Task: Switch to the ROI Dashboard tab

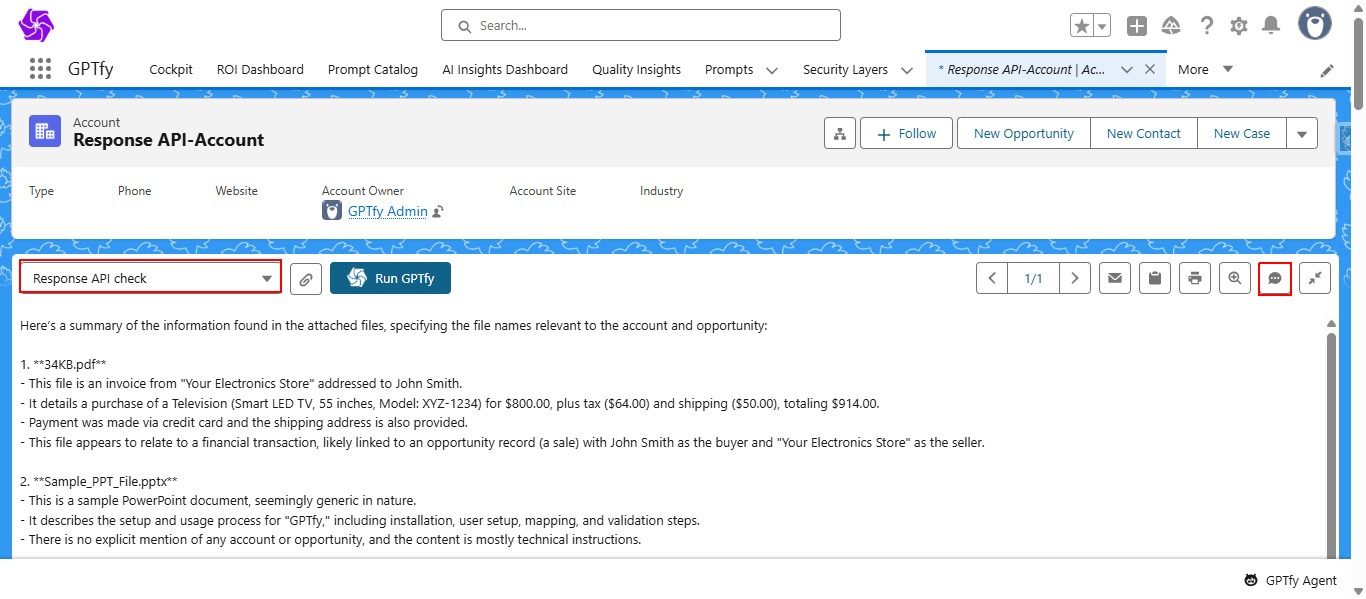Action: click(x=260, y=70)
